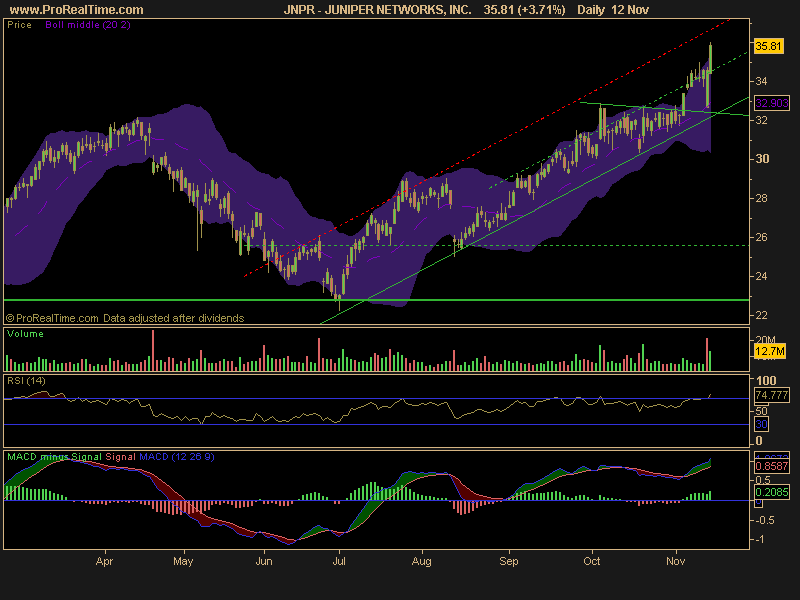This screenshot has width=800, height=600.
Task: Click the Oct date axis label
Action: 592,561
